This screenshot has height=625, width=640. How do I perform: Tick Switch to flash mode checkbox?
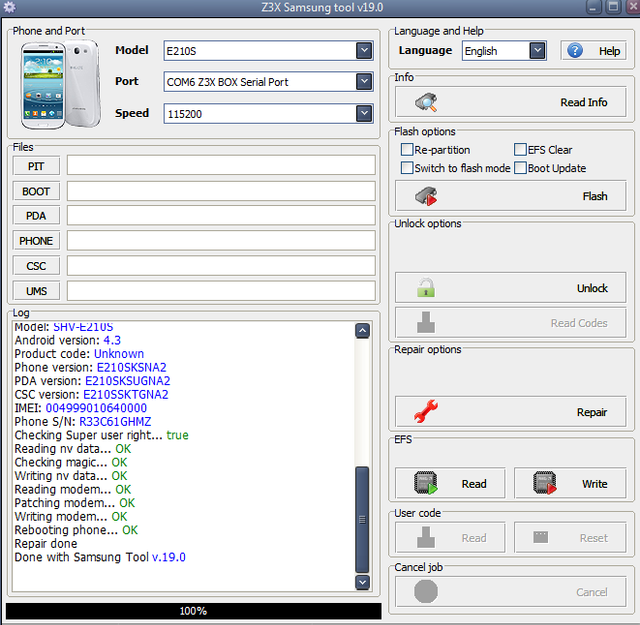407,168
